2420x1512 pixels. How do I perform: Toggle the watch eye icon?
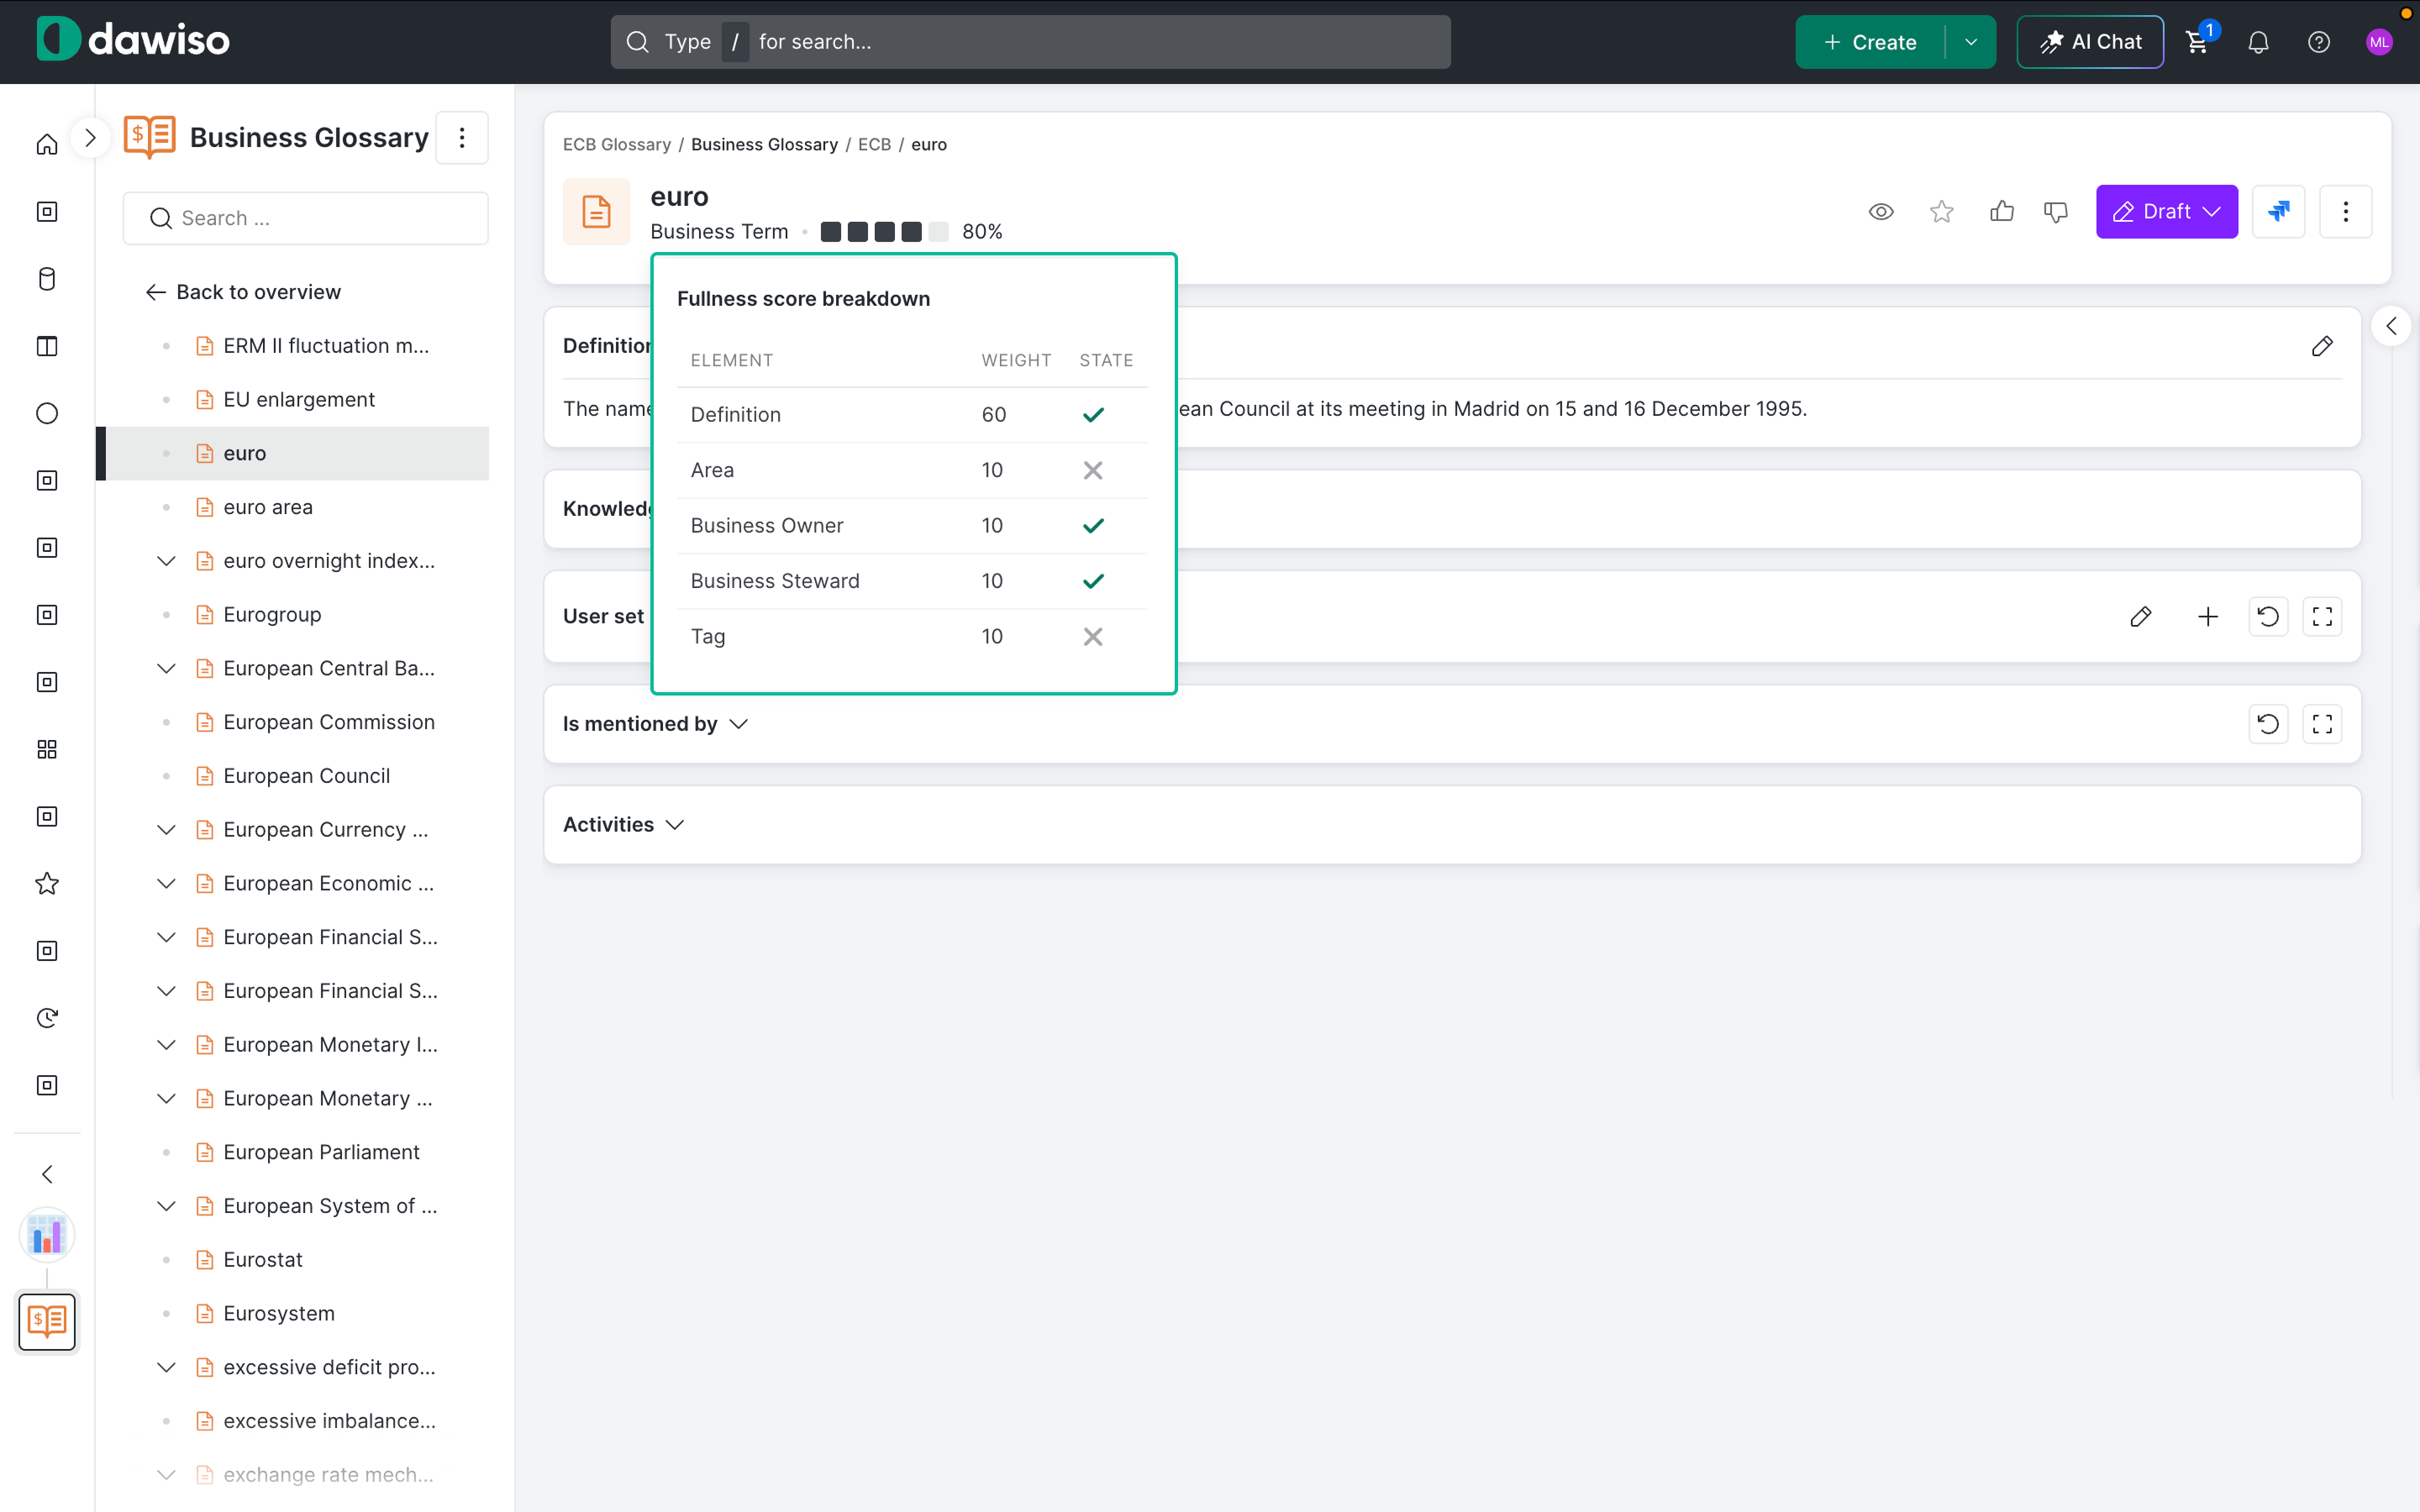(x=1881, y=211)
